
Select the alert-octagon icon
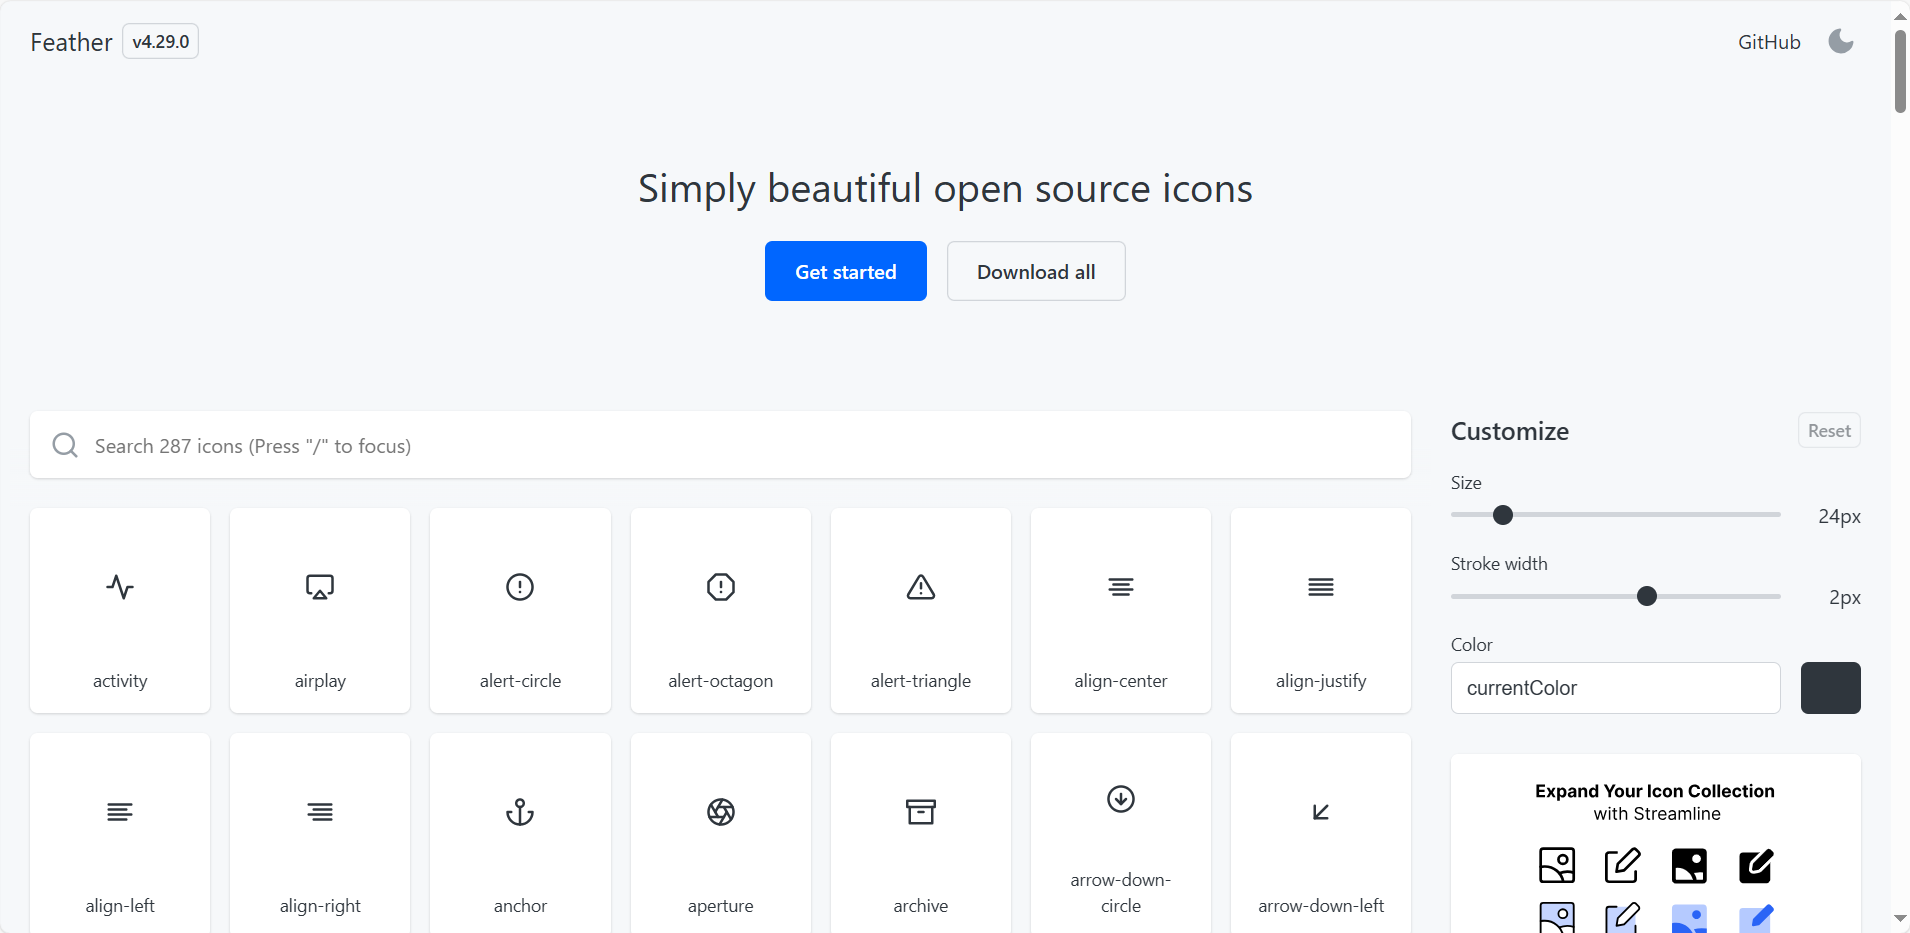point(721,610)
